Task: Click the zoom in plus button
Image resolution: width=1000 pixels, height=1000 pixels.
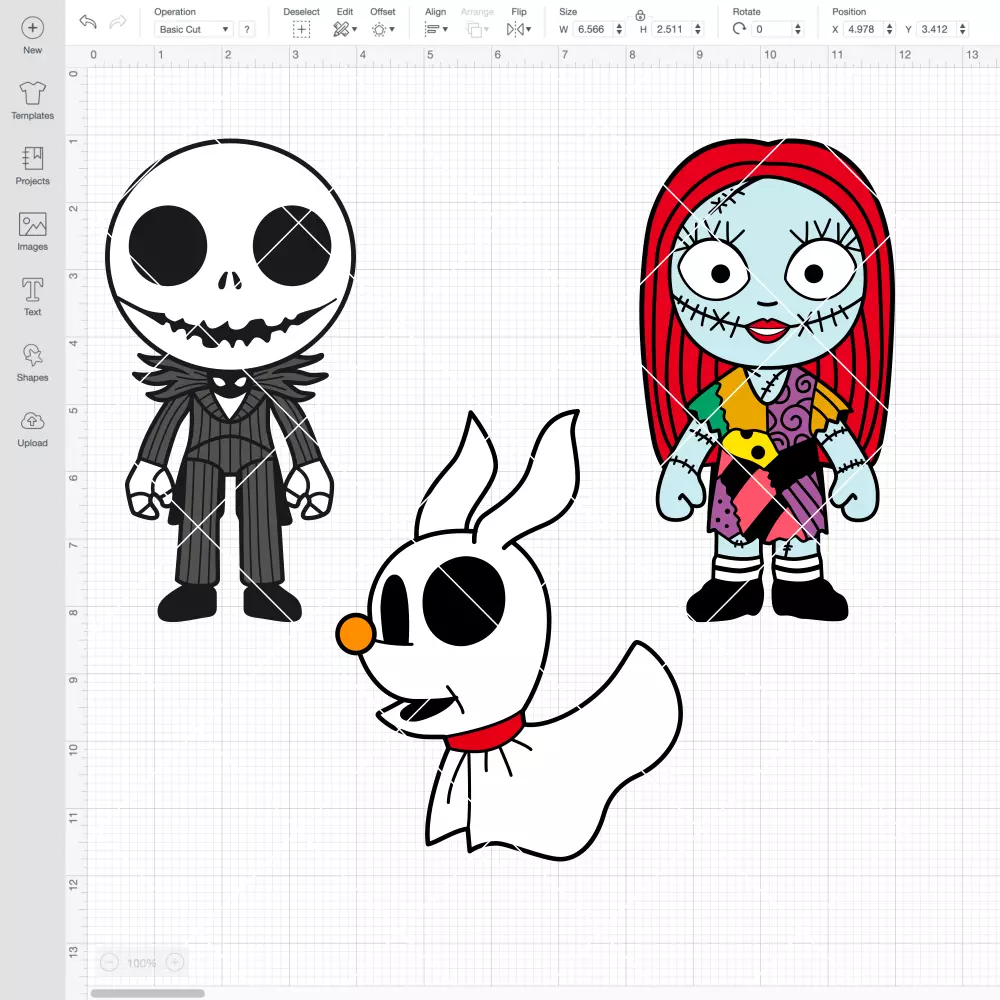Action: point(175,962)
